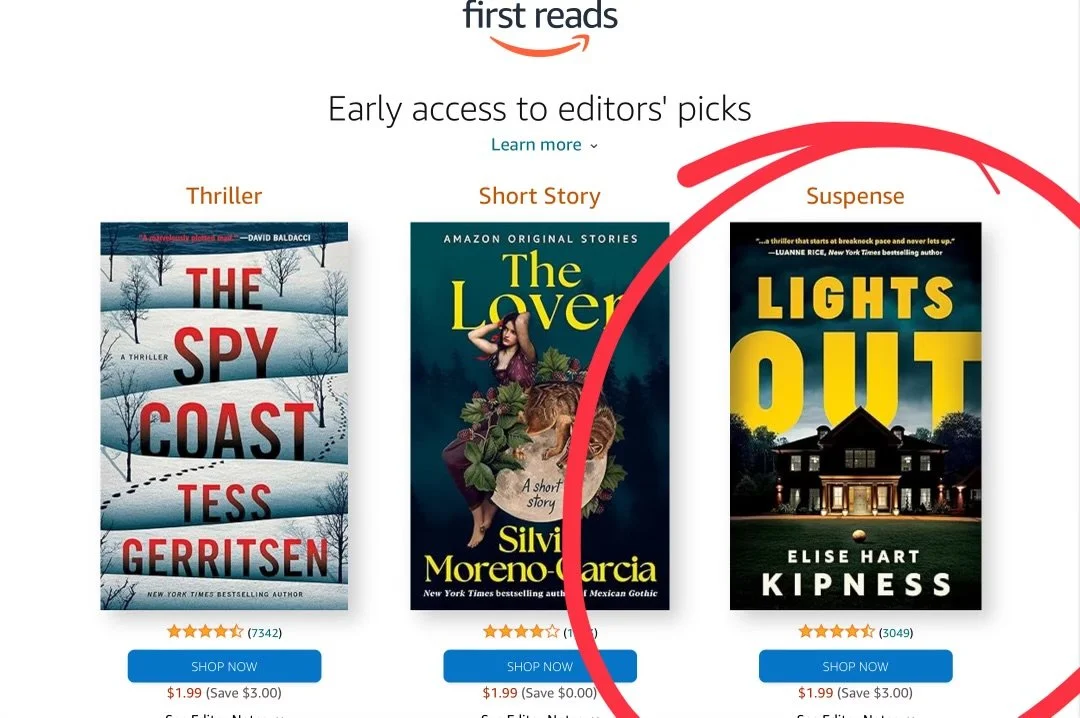Select the Short Story category heading
Viewport: 1080px width, 718px height.
pos(539,196)
